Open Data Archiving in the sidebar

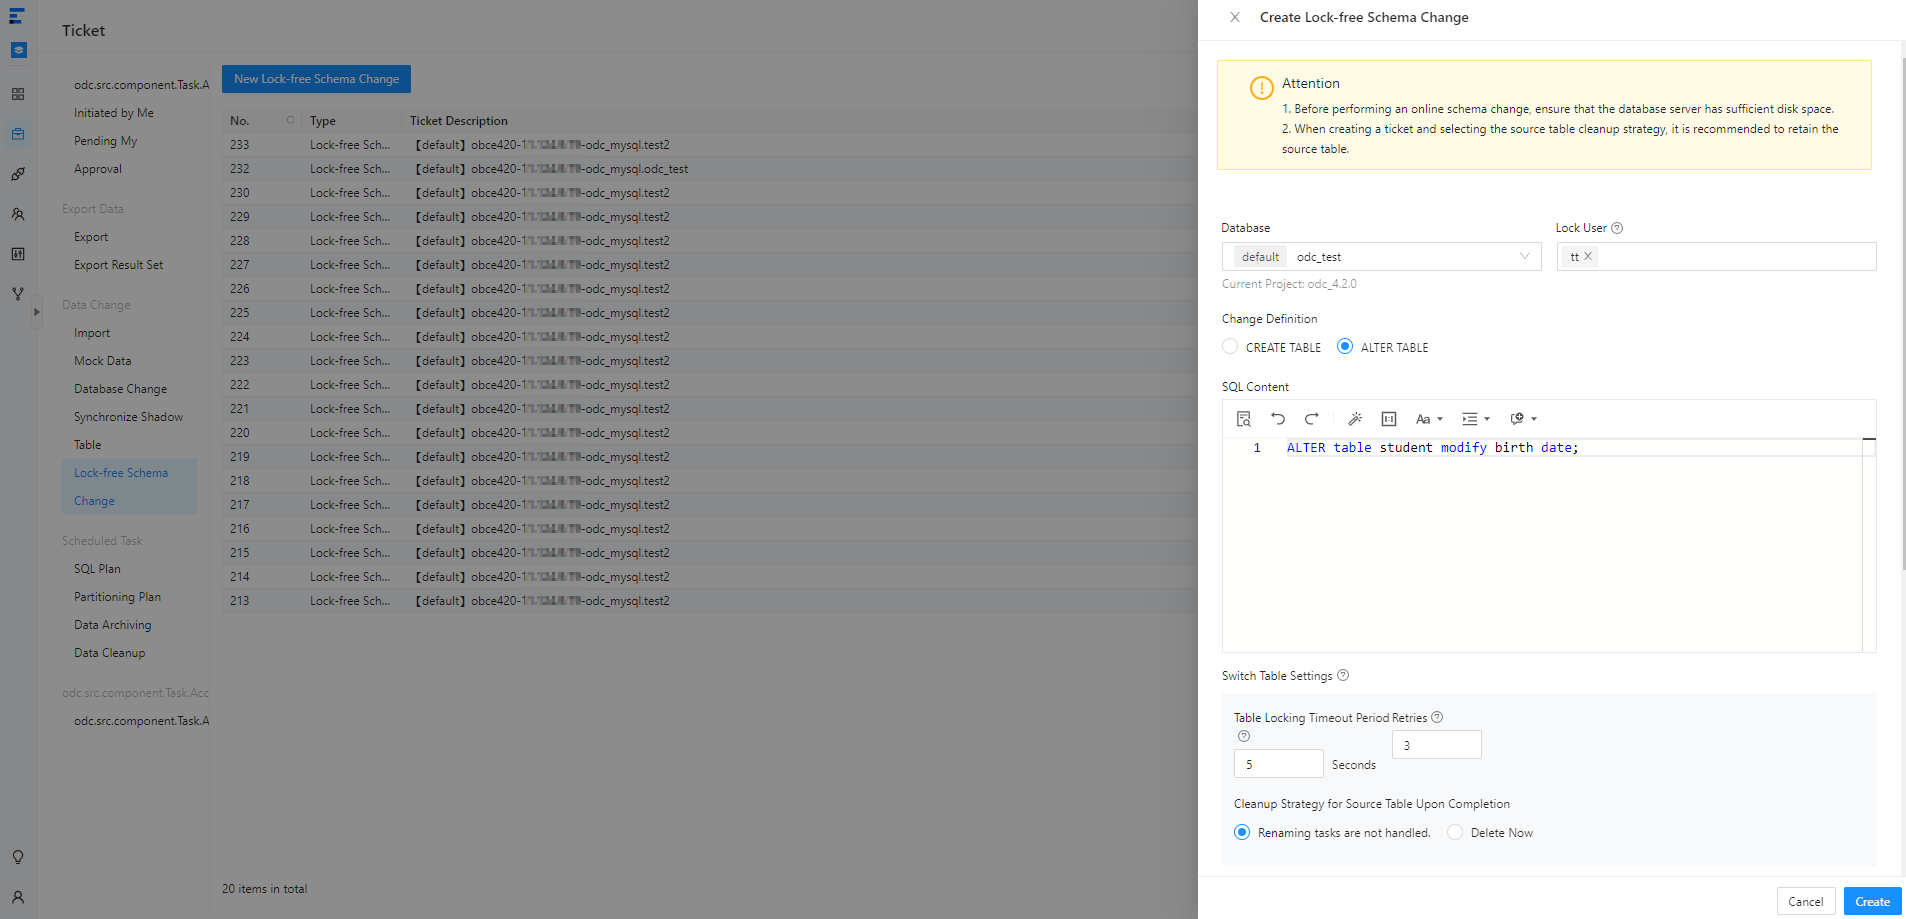coord(113,625)
